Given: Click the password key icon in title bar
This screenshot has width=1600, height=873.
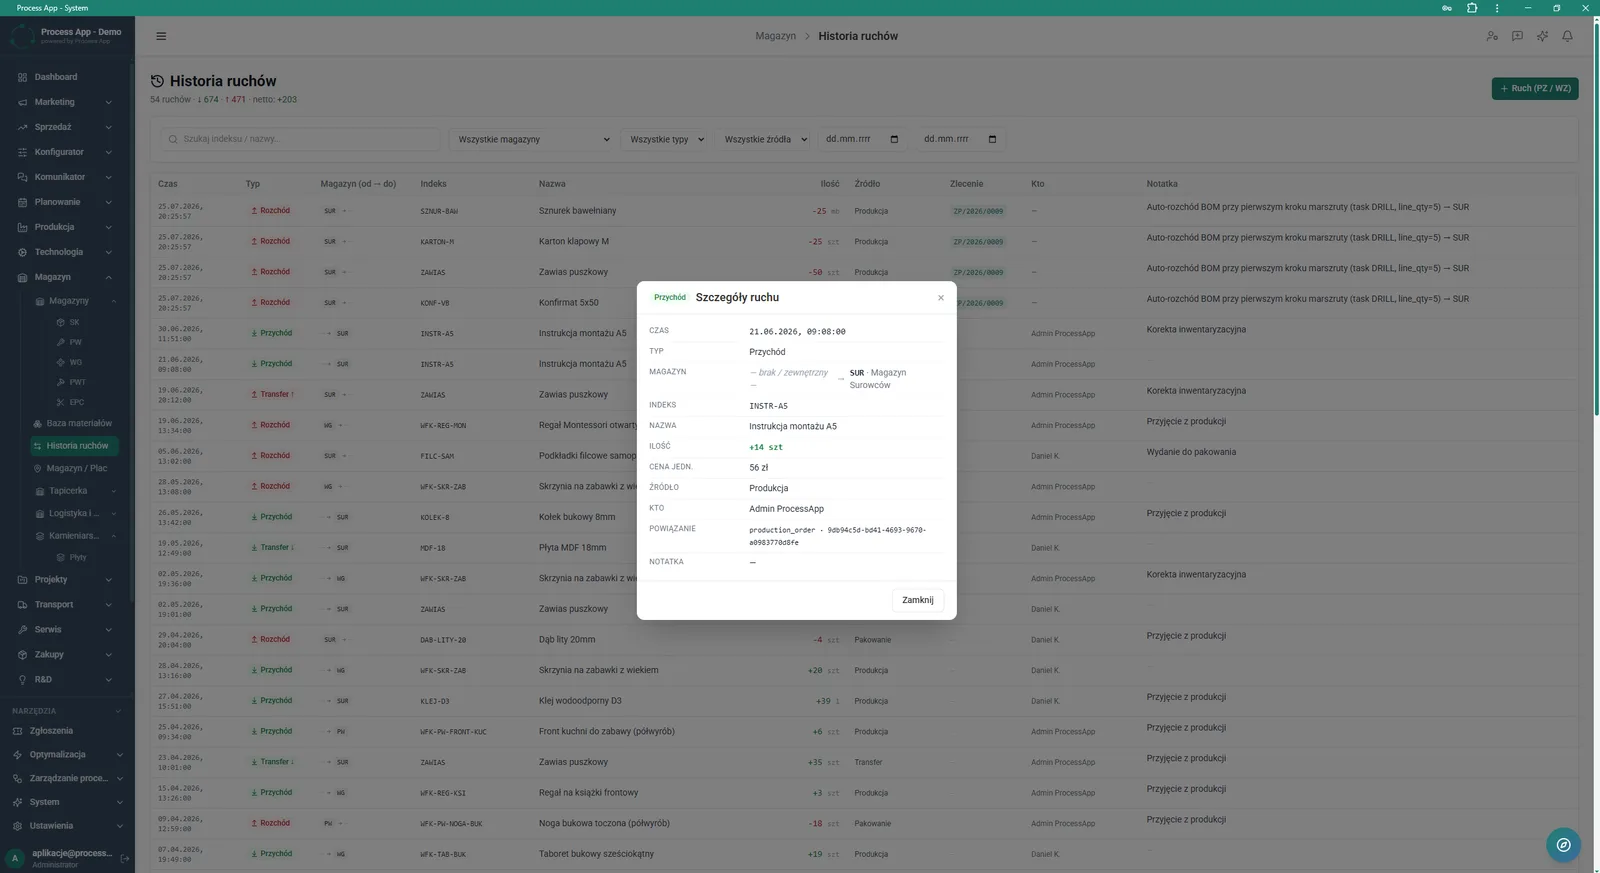Looking at the screenshot, I should (1447, 8).
